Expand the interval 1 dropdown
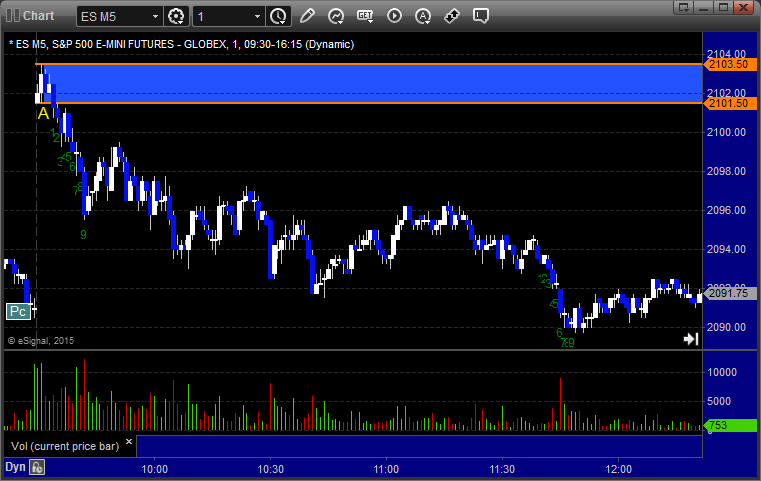 click(257, 17)
